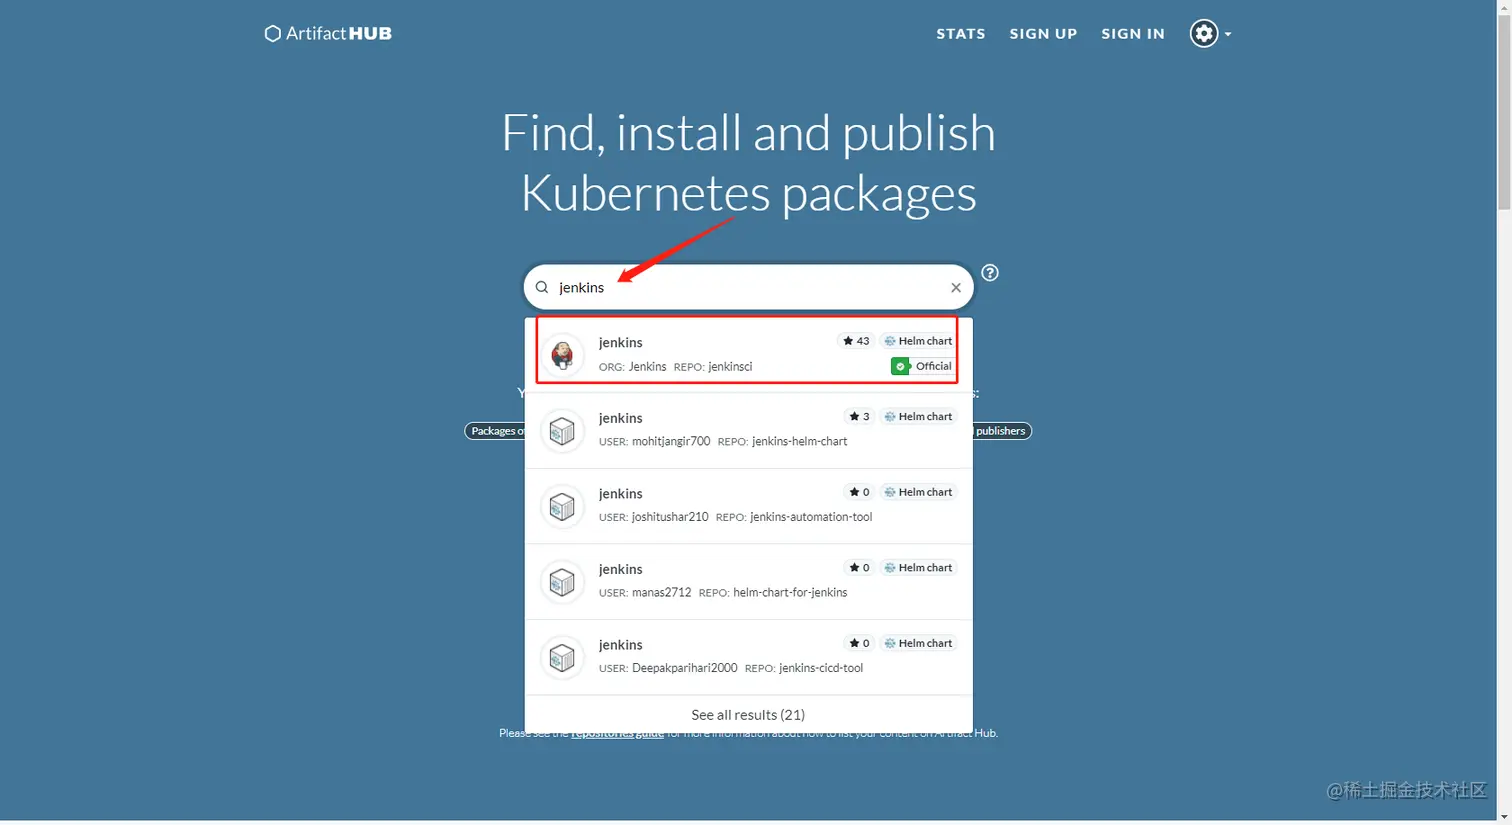
Task: Click the Packages filter pill
Action: coord(495,431)
